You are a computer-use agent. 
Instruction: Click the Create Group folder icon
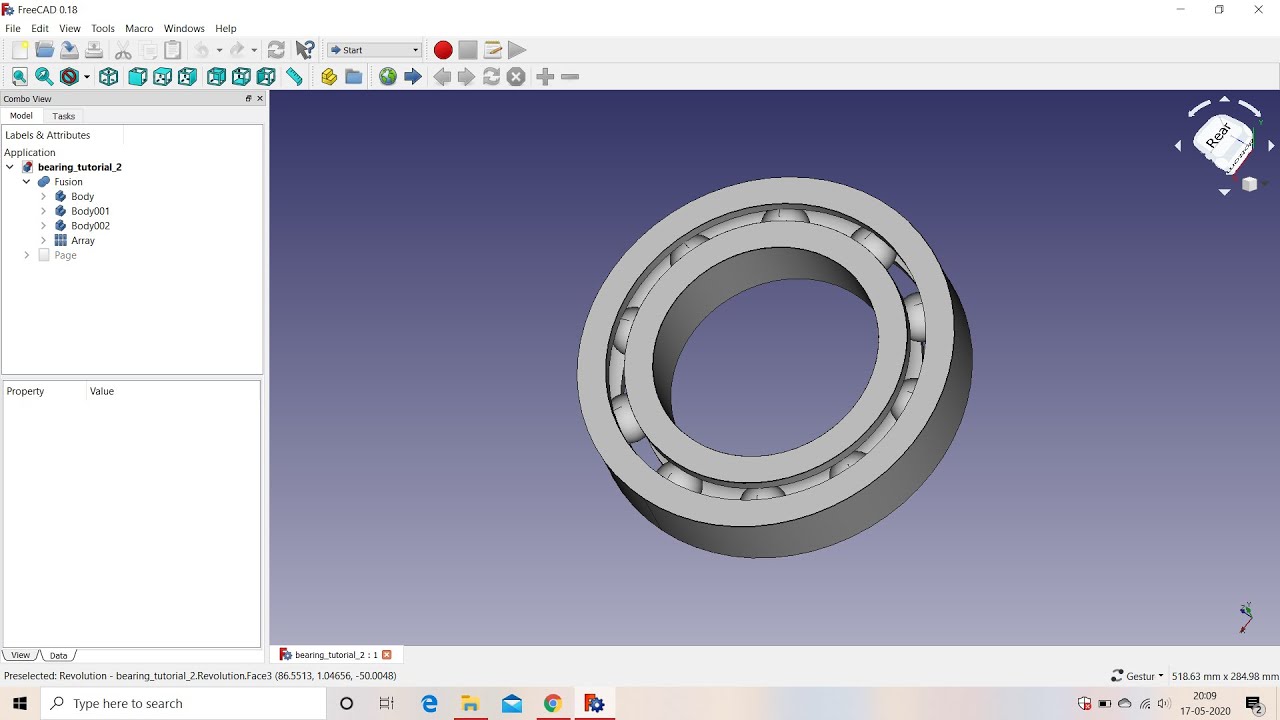click(x=354, y=77)
